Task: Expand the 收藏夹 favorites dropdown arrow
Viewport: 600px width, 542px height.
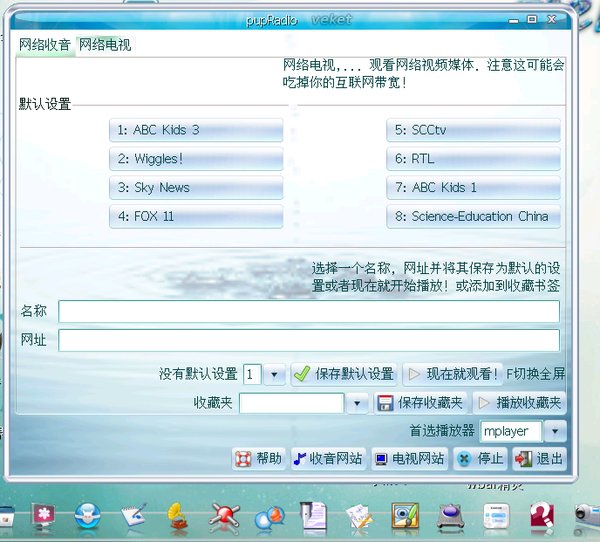Action: coord(357,403)
